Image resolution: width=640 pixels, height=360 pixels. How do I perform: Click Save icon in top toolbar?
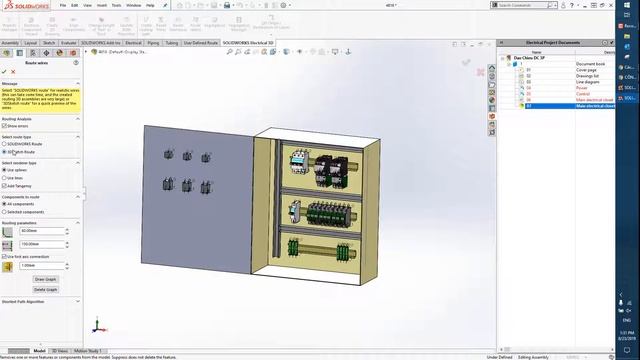coord(214,5)
